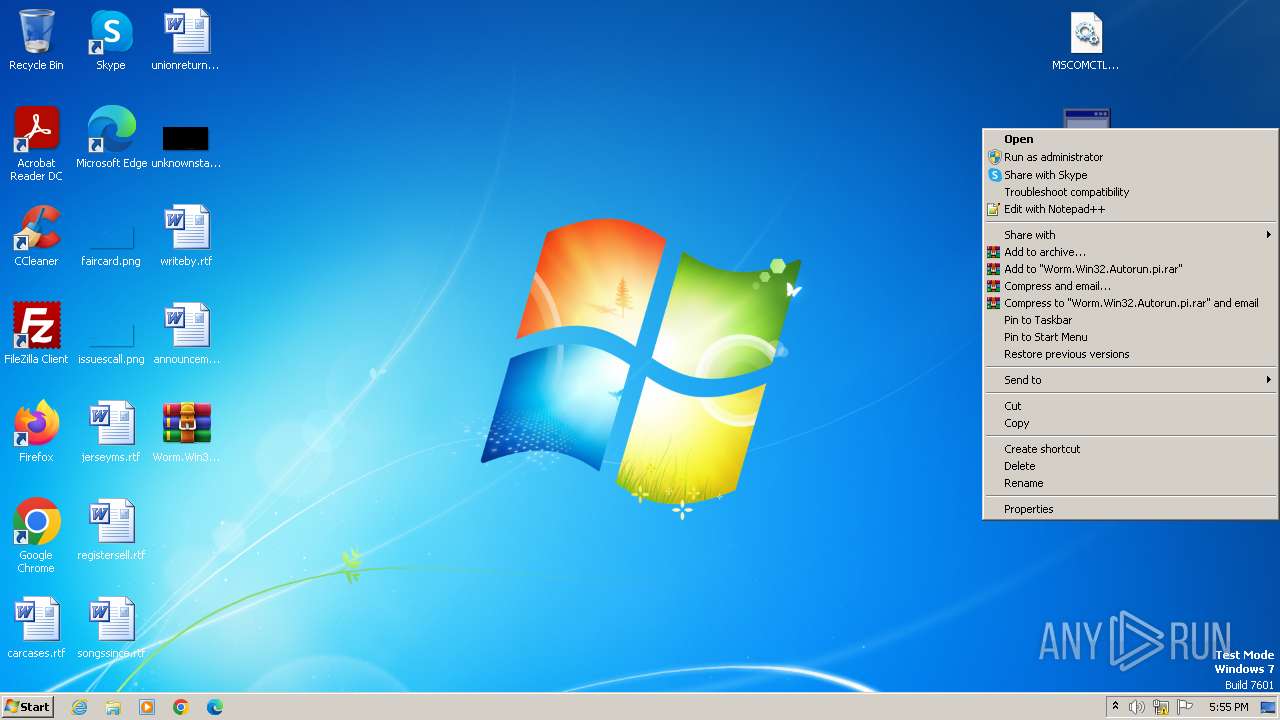Select the unionreturn Word document icon
This screenshot has height=720, width=1280.
click(185, 40)
